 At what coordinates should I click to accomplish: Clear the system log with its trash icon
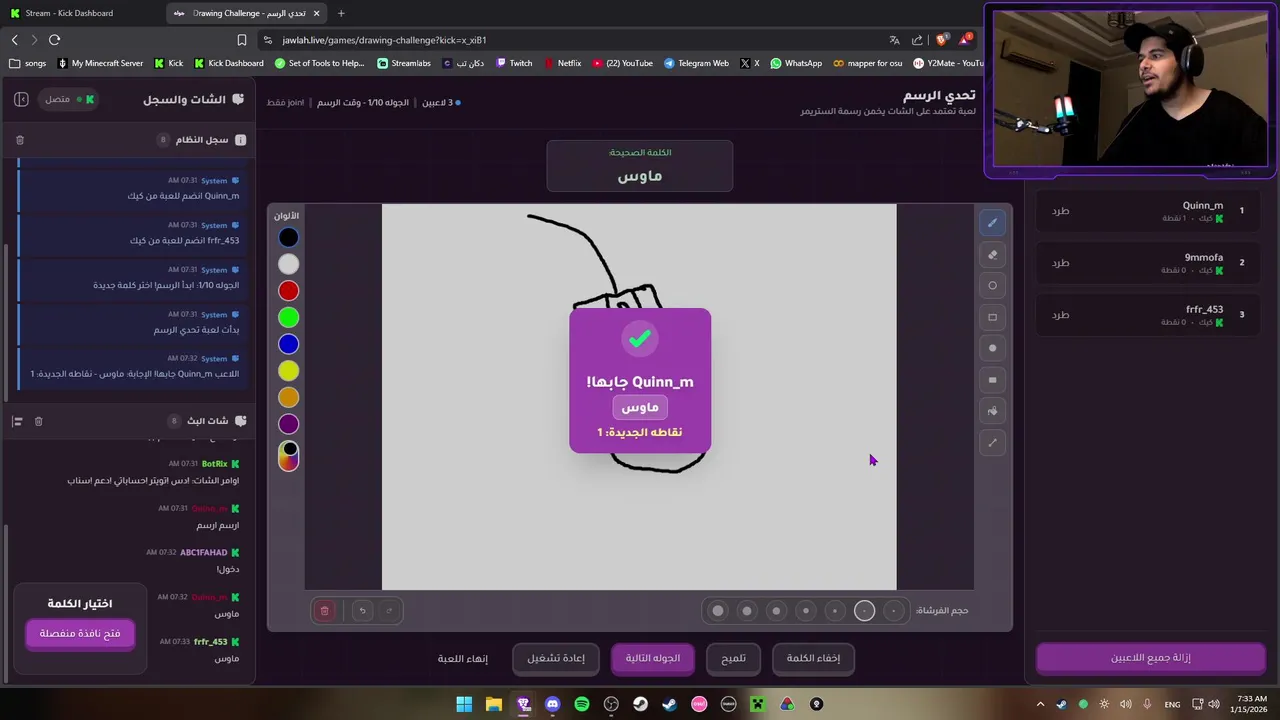tap(20, 140)
